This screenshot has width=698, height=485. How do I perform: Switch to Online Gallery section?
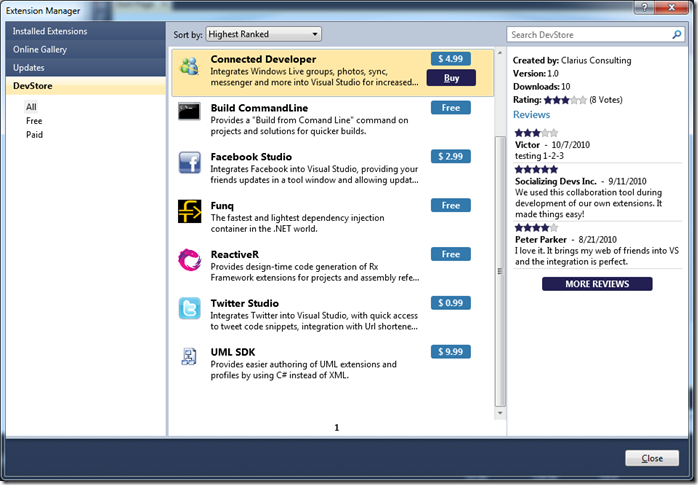pyautogui.click(x=85, y=49)
